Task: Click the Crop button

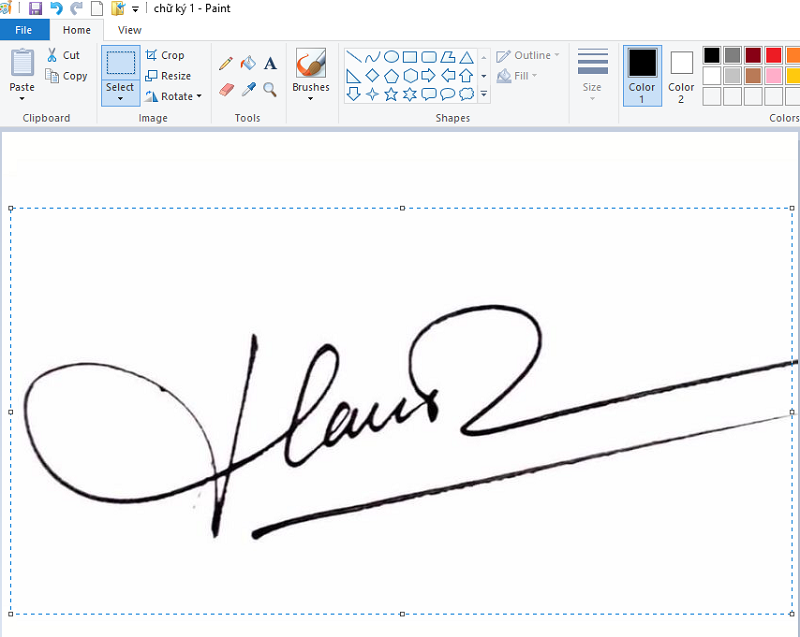Action: pyautogui.click(x=165, y=55)
